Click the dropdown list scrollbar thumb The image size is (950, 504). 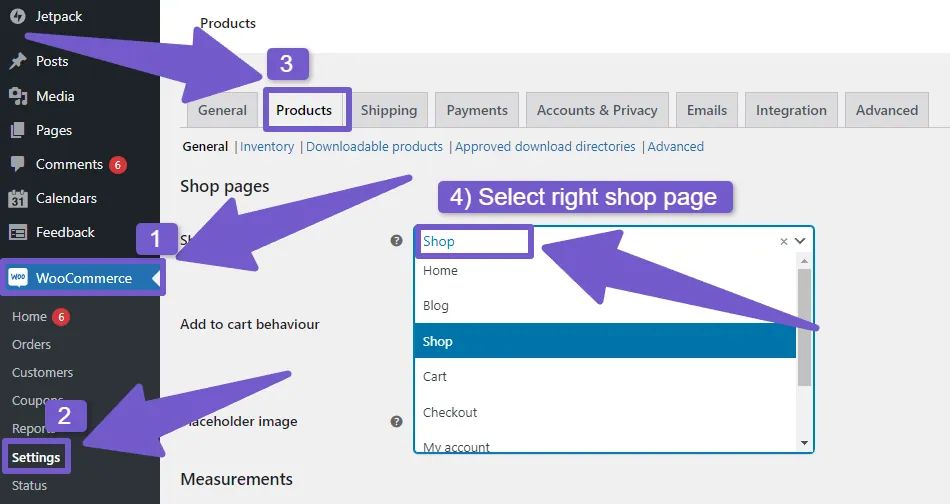(x=804, y=327)
